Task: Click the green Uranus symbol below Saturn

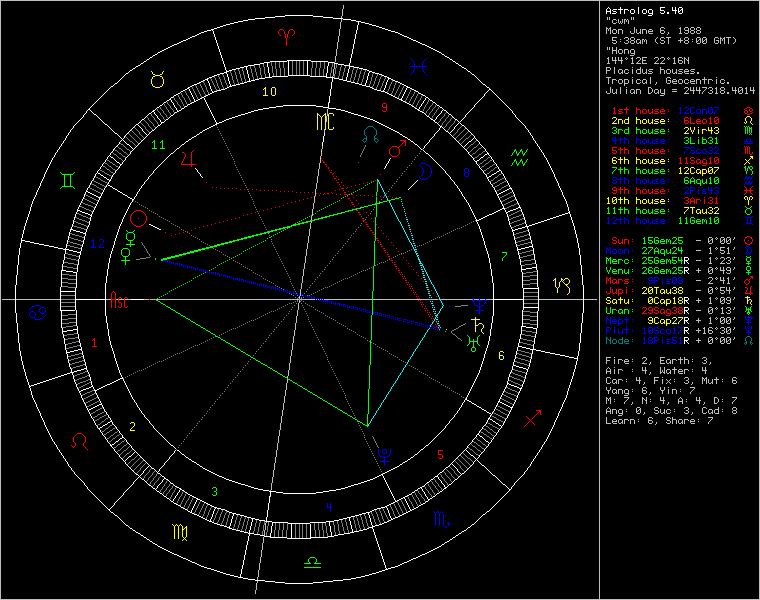Action: pos(473,343)
